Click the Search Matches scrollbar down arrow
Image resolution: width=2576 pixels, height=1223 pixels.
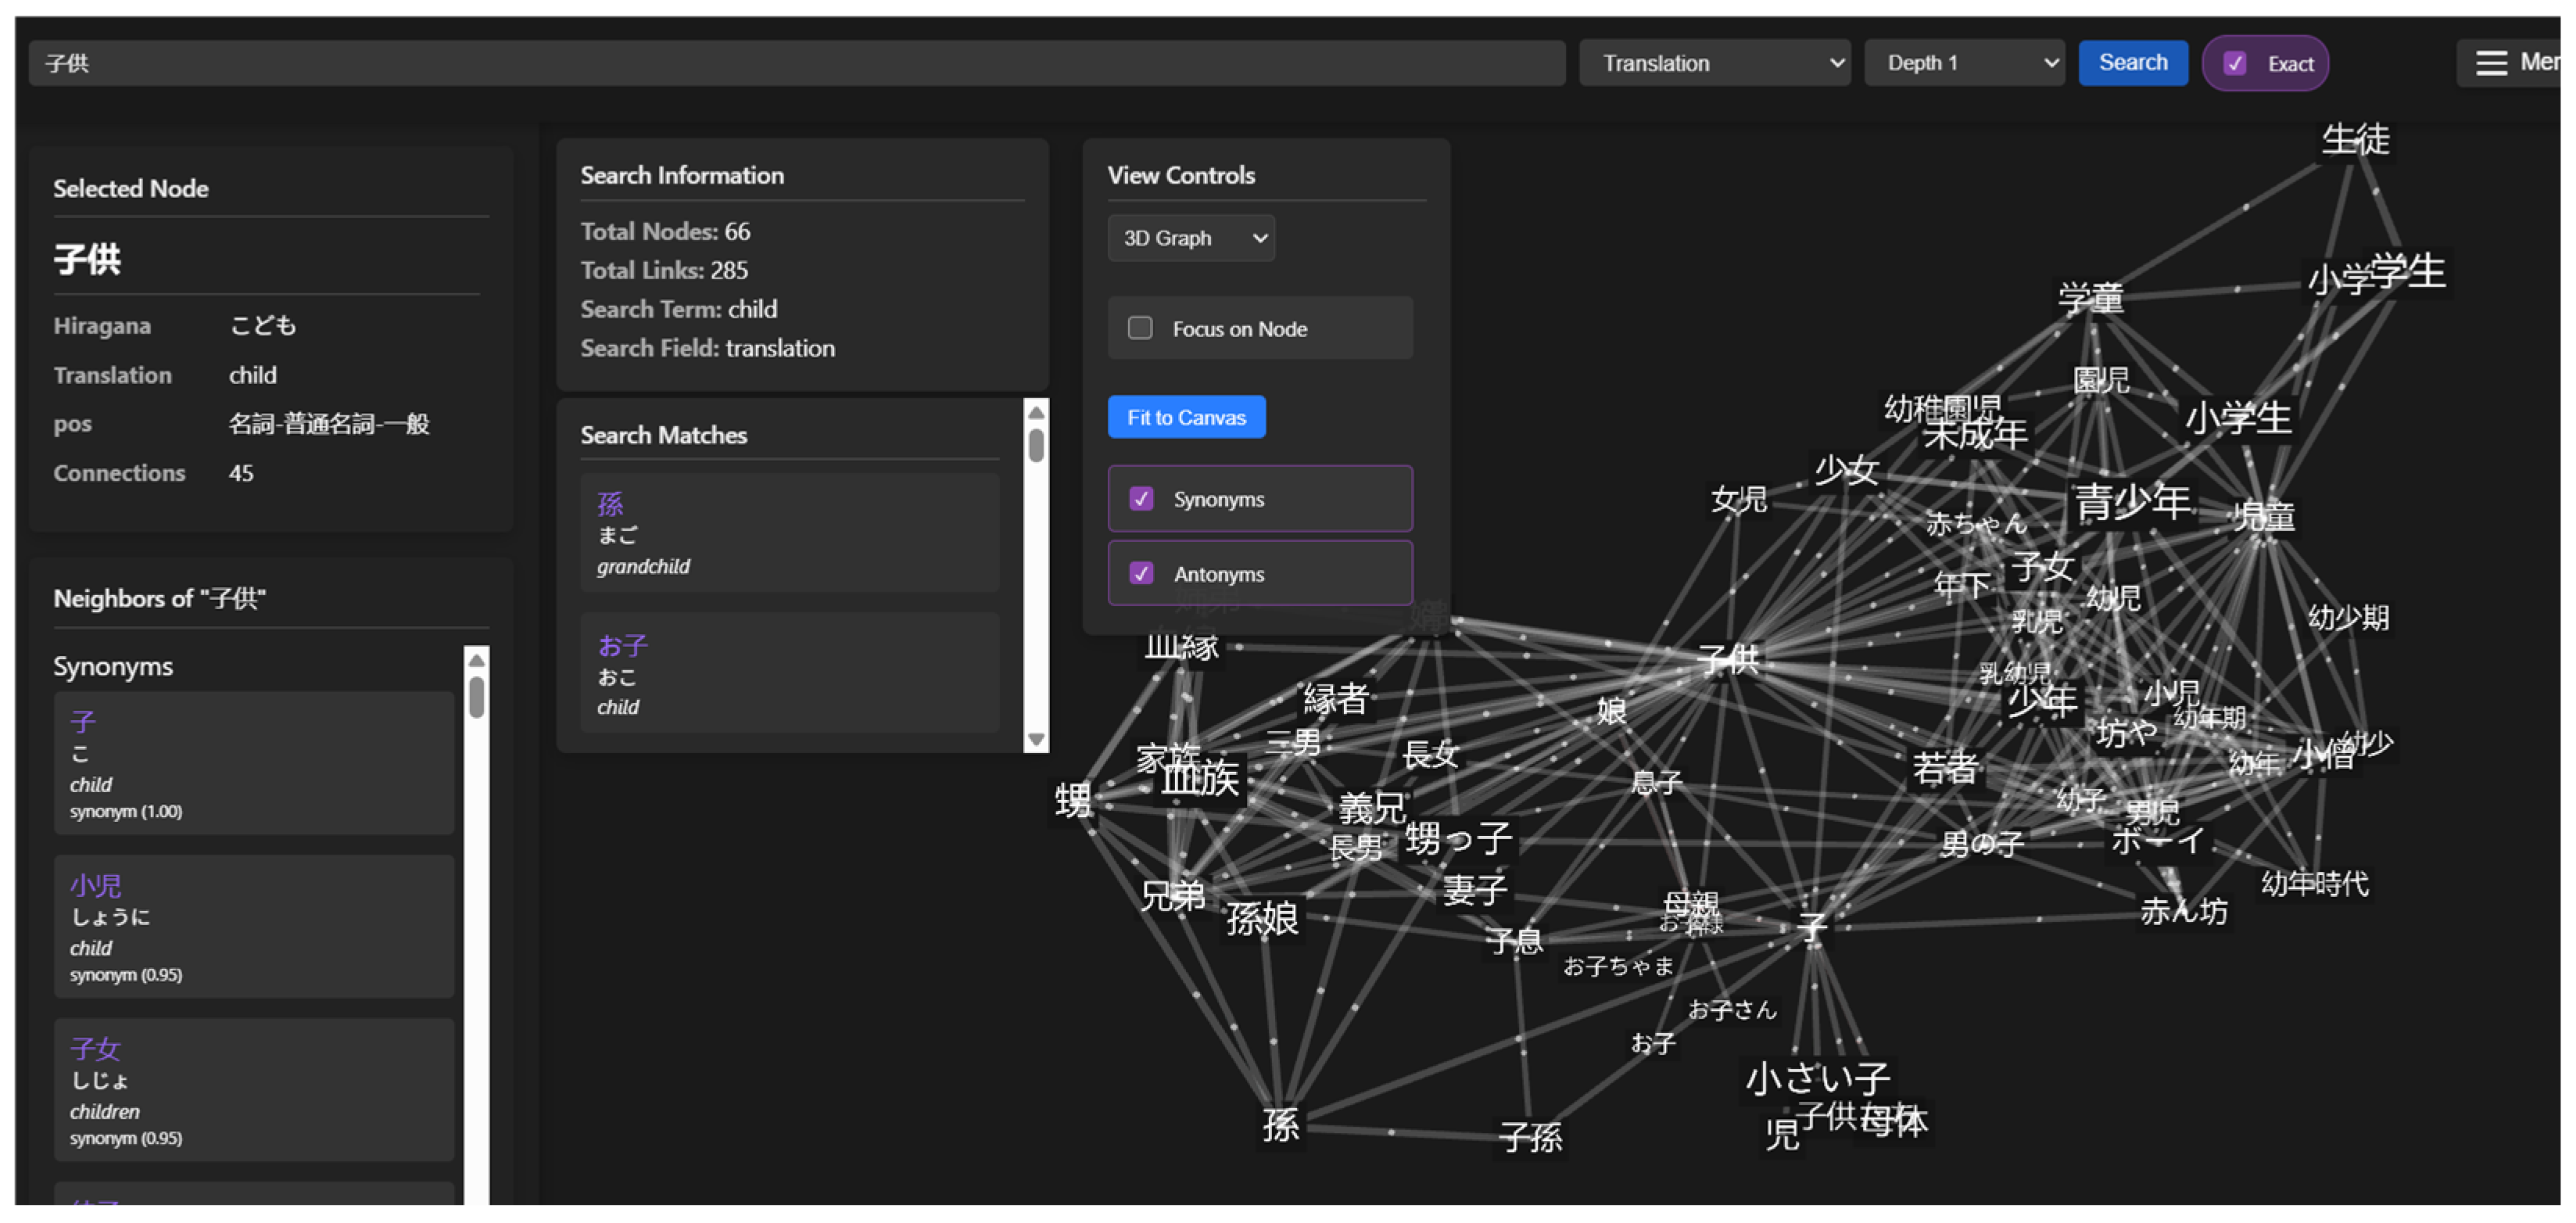click(x=1036, y=739)
